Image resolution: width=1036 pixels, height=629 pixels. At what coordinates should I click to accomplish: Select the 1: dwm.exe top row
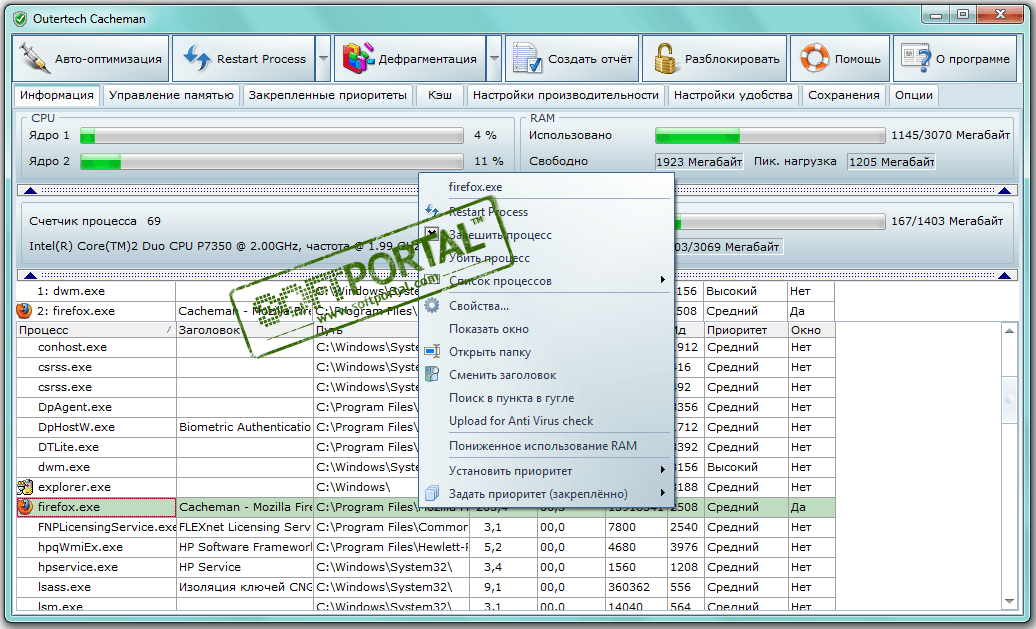click(x=426, y=291)
